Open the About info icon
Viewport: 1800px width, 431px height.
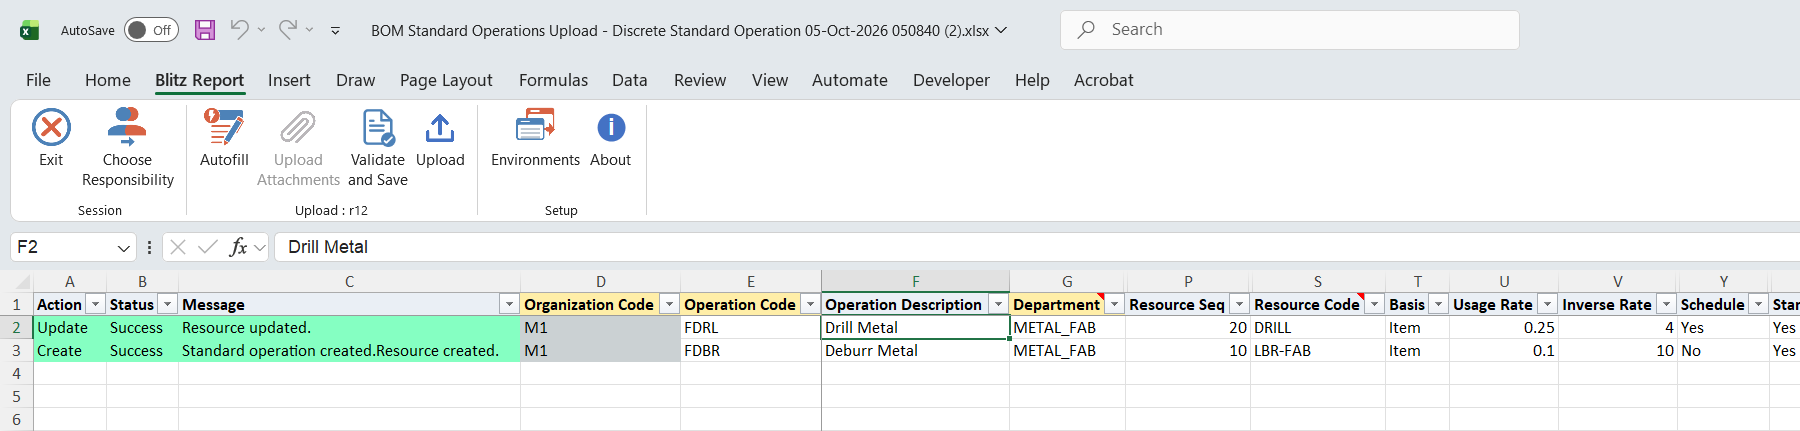[x=611, y=128]
